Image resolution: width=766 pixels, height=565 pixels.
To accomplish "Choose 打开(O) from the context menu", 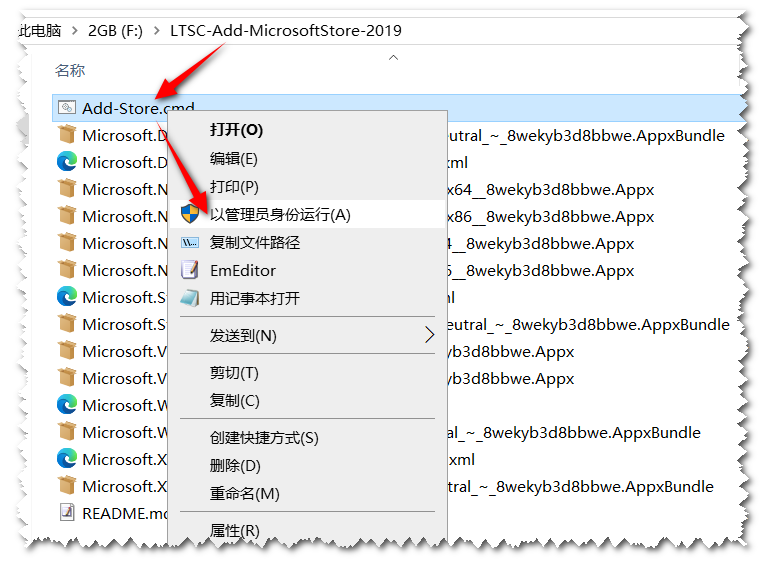I will coord(308,130).
